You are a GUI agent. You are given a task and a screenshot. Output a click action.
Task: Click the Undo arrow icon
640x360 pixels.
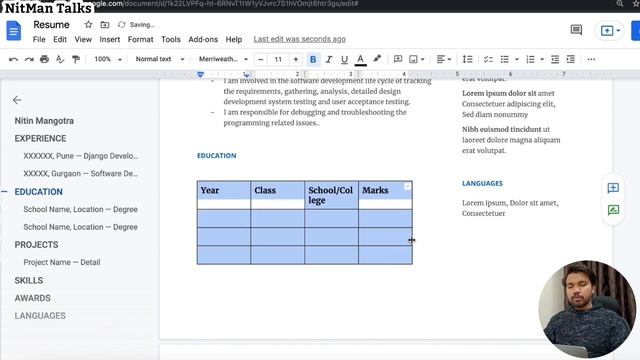(x=13, y=60)
